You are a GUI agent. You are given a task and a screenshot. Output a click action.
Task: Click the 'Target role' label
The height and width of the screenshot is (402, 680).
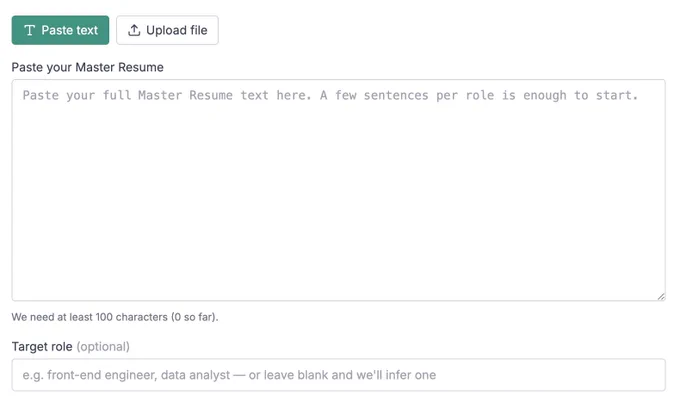click(42, 346)
